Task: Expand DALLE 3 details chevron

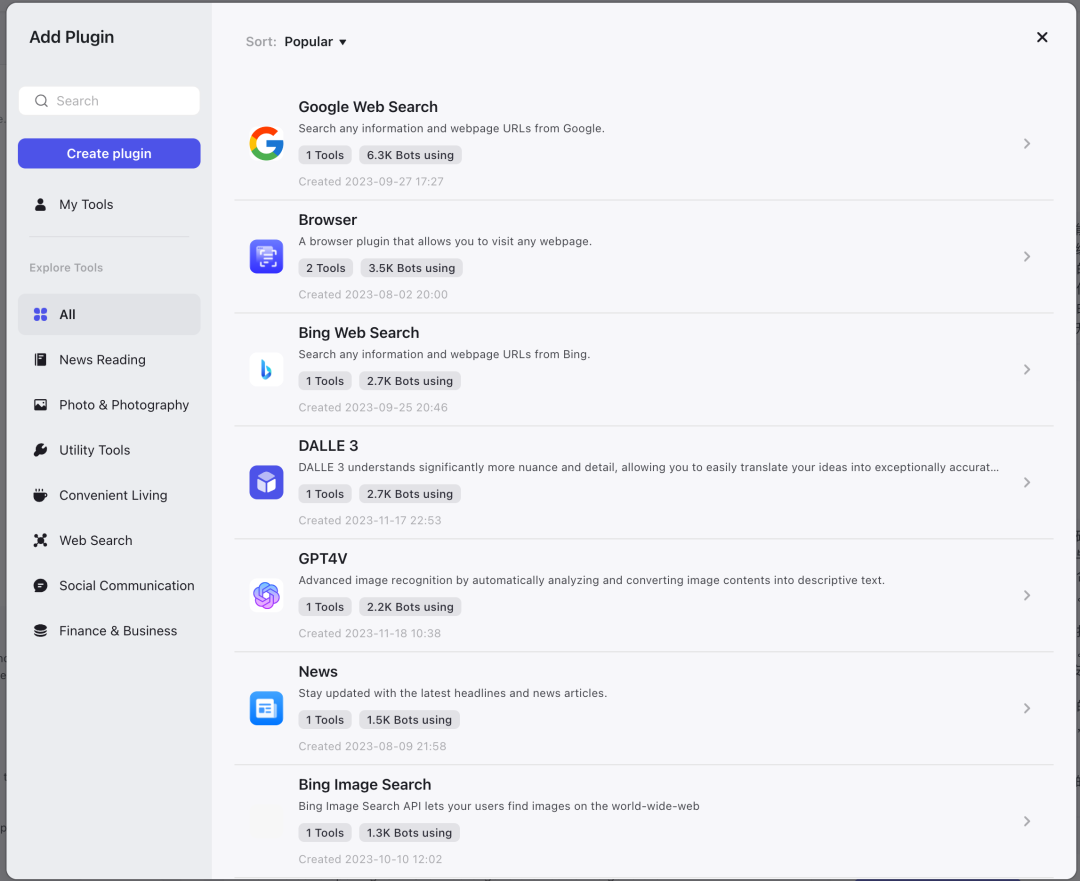Action: point(1027,483)
